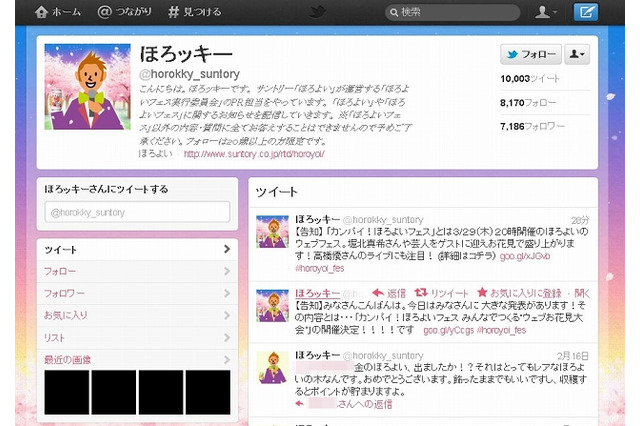640x426 pixels.
Task: Click the chevron on the フォロワー sidebar row
Action: 227,293
